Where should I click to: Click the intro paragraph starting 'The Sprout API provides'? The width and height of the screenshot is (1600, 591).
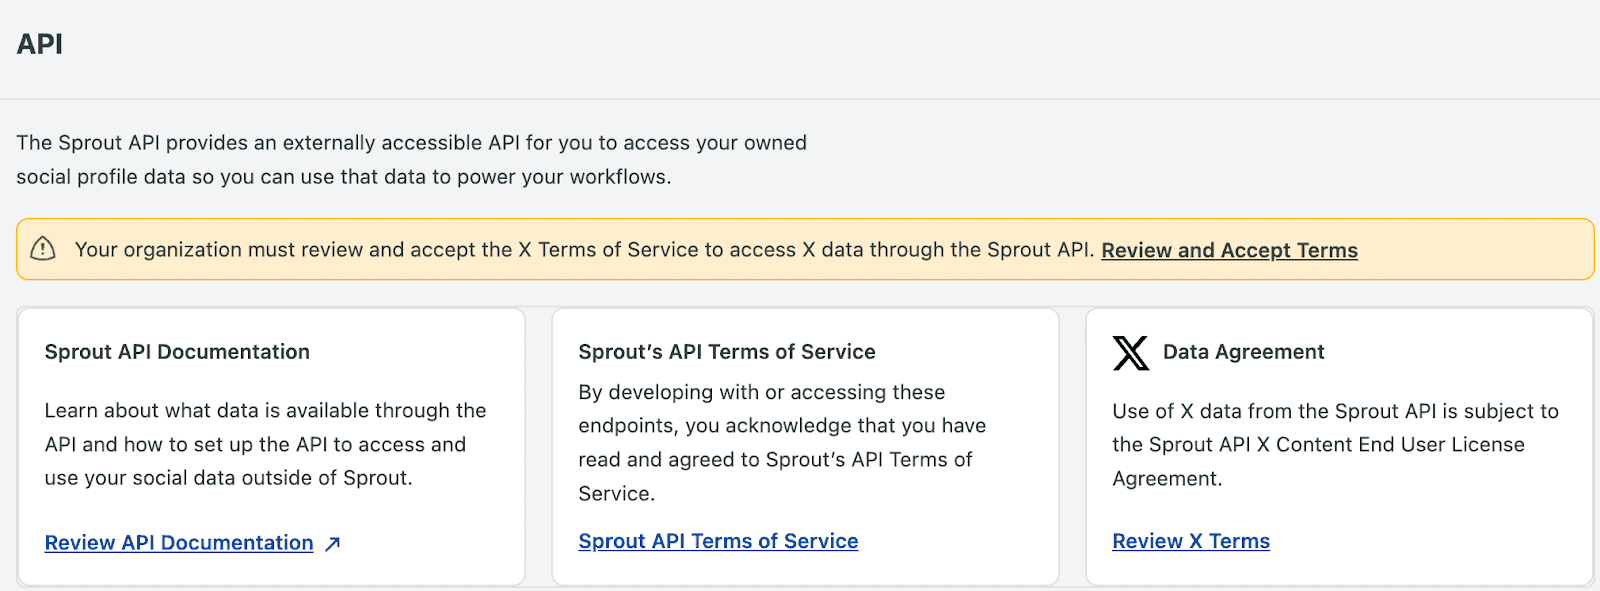pos(412,160)
